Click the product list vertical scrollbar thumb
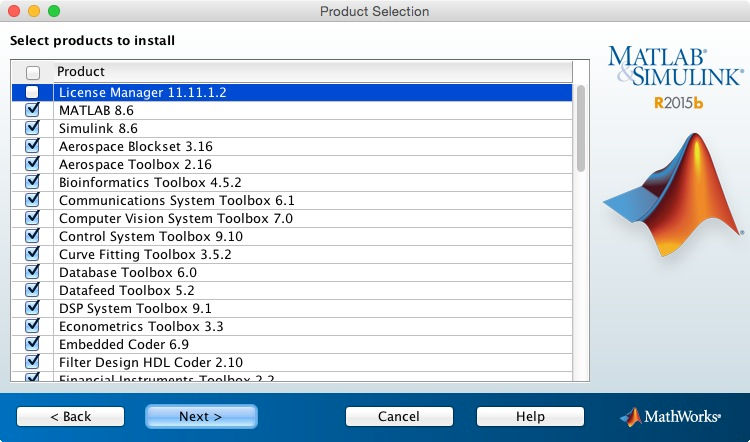750x442 pixels. tap(581, 128)
